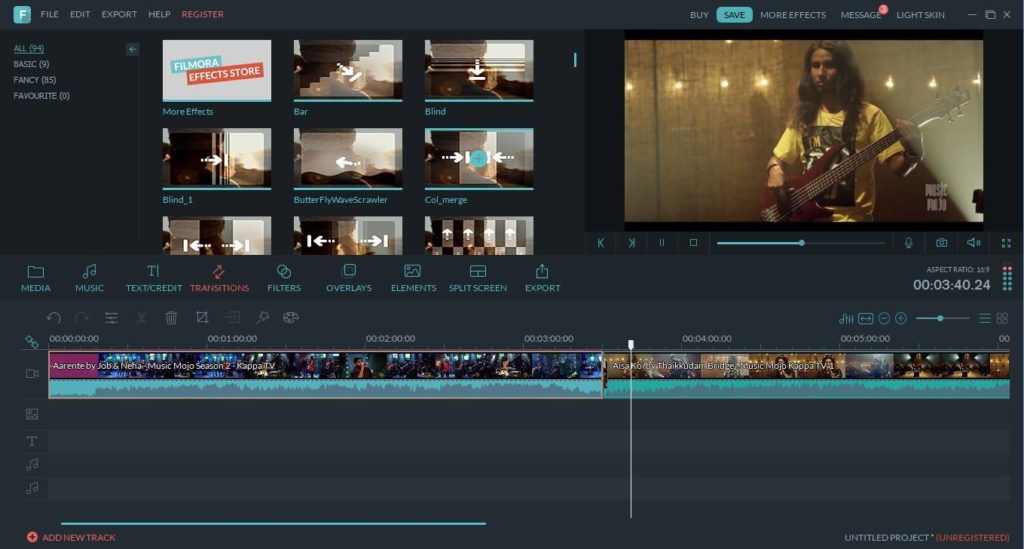Click the crop tool icon
The height and width of the screenshot is (549, 1024).
point(202,317)
